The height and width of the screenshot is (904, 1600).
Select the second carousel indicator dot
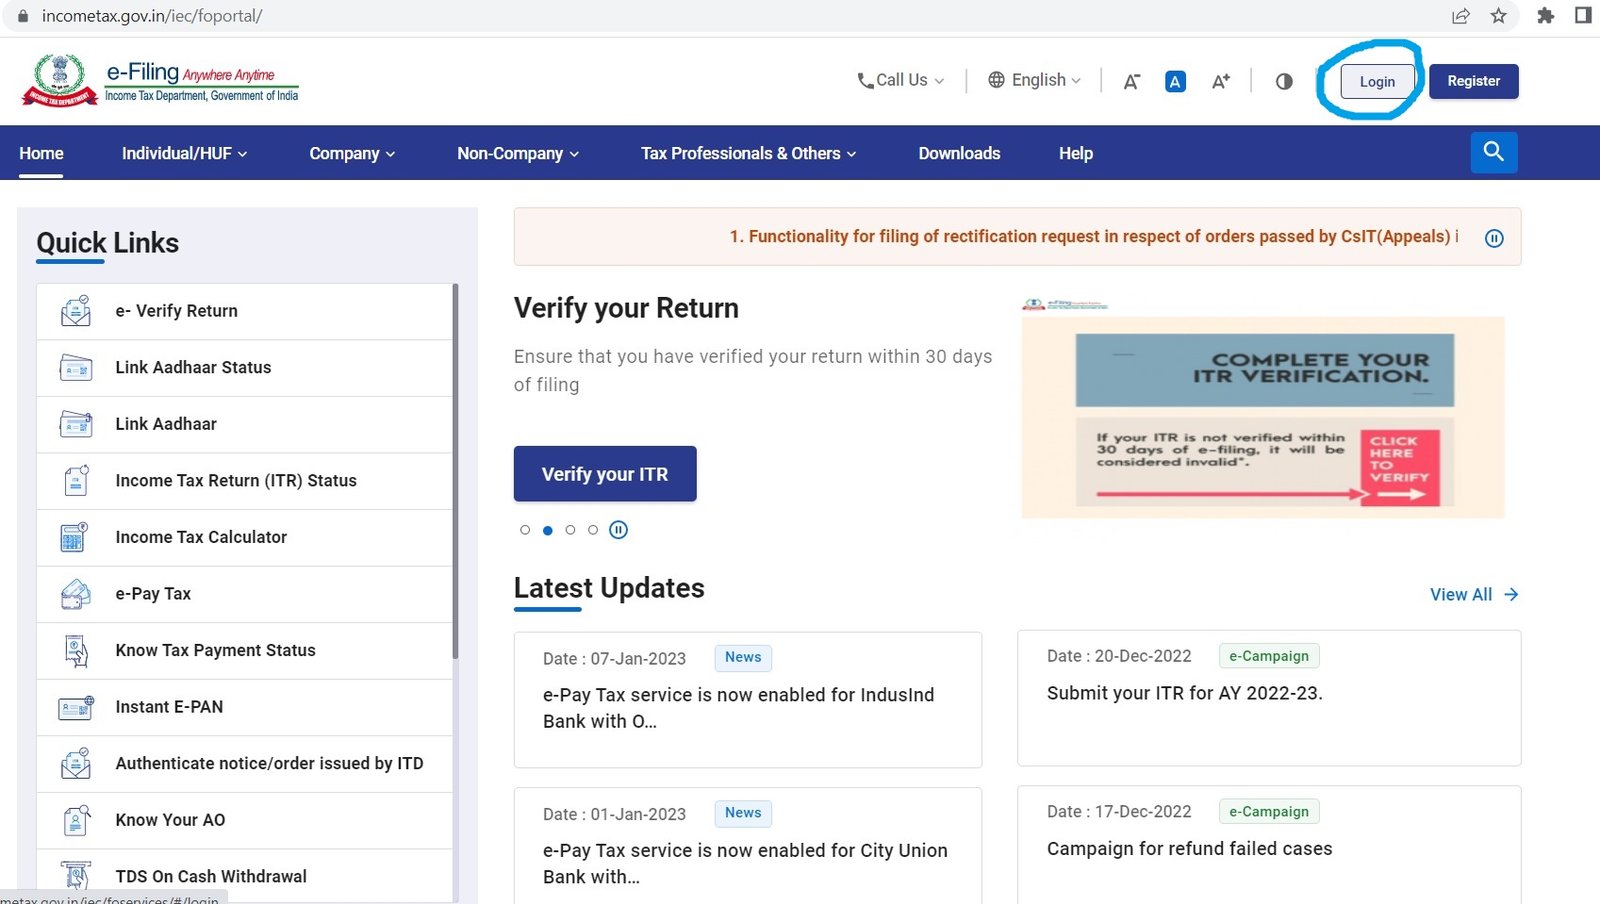coord(547,530)
